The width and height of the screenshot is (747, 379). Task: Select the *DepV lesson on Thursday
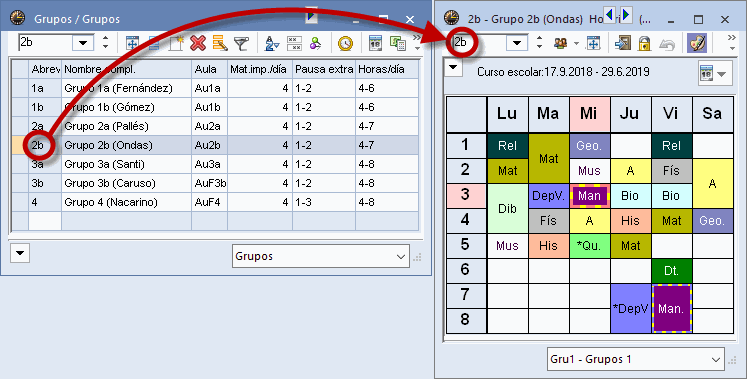630,309
